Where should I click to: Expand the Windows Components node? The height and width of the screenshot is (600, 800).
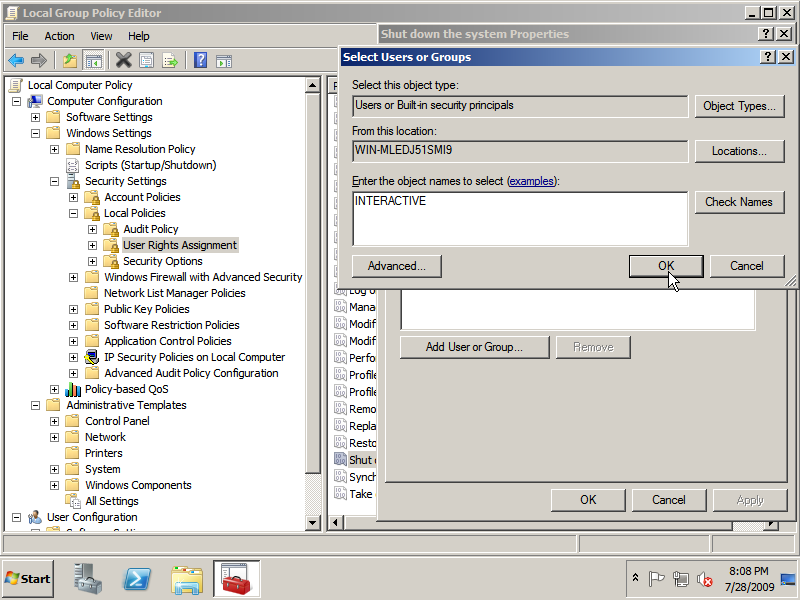click(55, 486)
